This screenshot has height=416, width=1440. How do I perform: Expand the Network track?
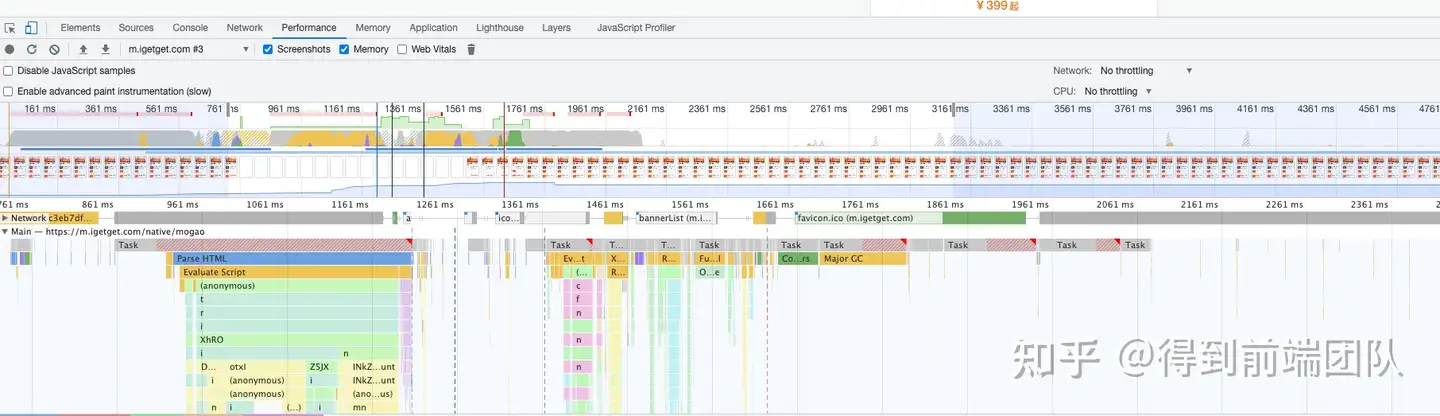[5, 218]
